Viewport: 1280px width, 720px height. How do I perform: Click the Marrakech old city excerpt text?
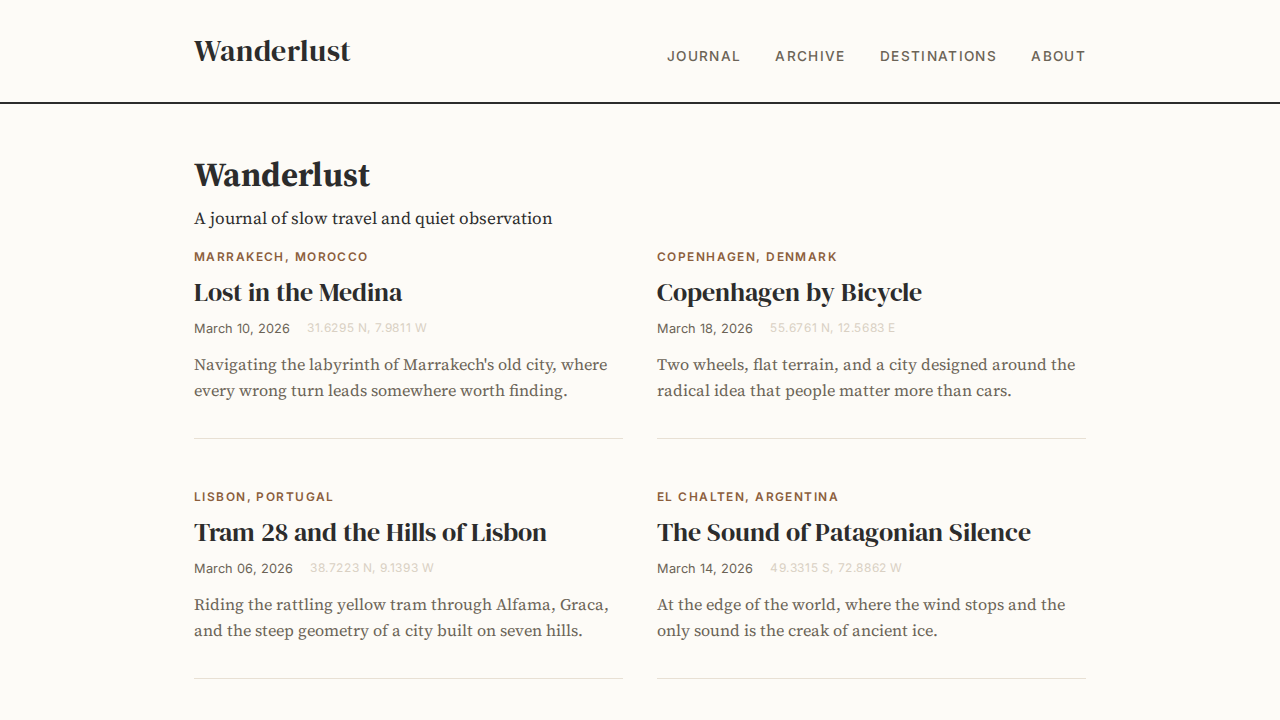pyautogui.click(x=400, y=378)
